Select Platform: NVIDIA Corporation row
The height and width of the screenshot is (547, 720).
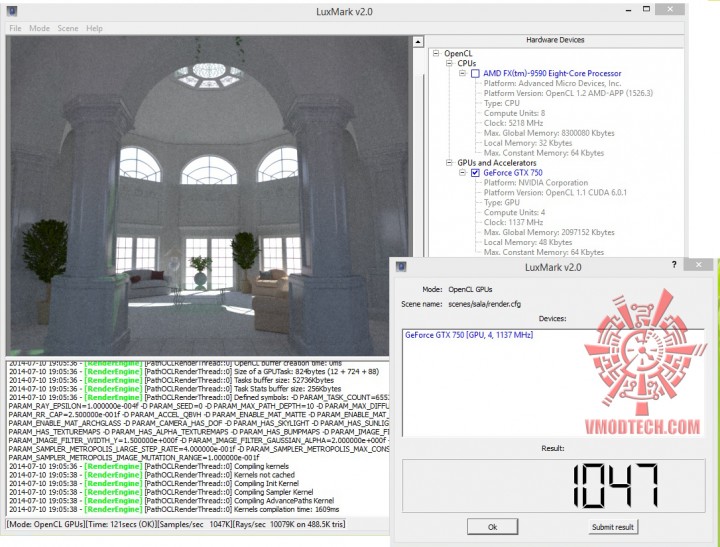[535, 183]
